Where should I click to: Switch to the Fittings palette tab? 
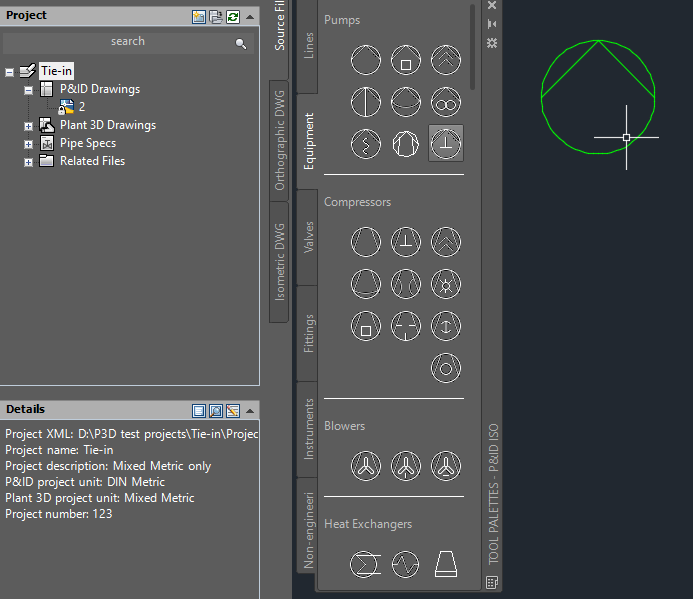pos(308,333)
